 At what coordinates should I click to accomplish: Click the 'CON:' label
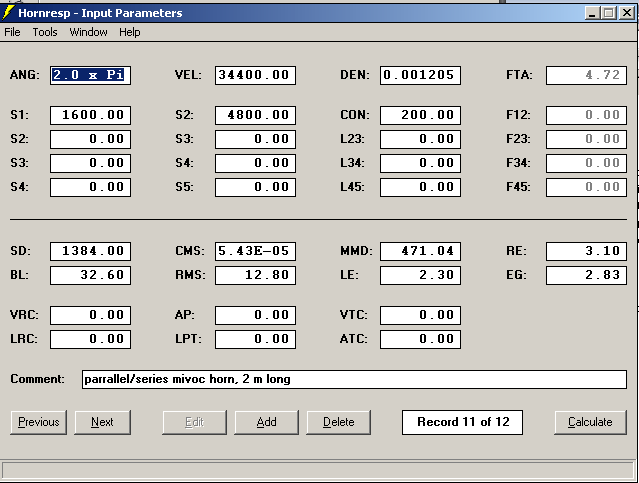click(x=355, y=115)
